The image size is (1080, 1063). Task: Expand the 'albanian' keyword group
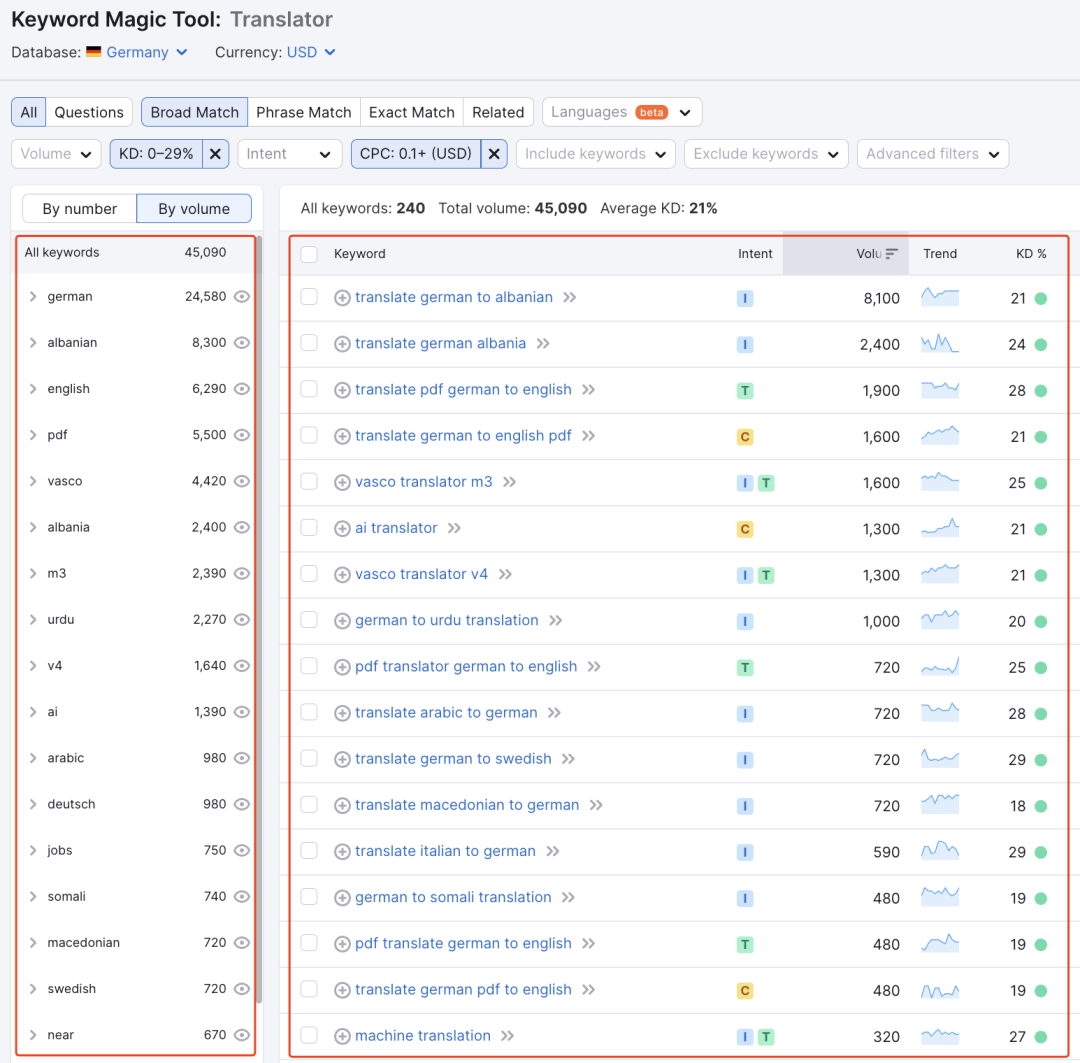pyautogui.click(x=33, y=343)
